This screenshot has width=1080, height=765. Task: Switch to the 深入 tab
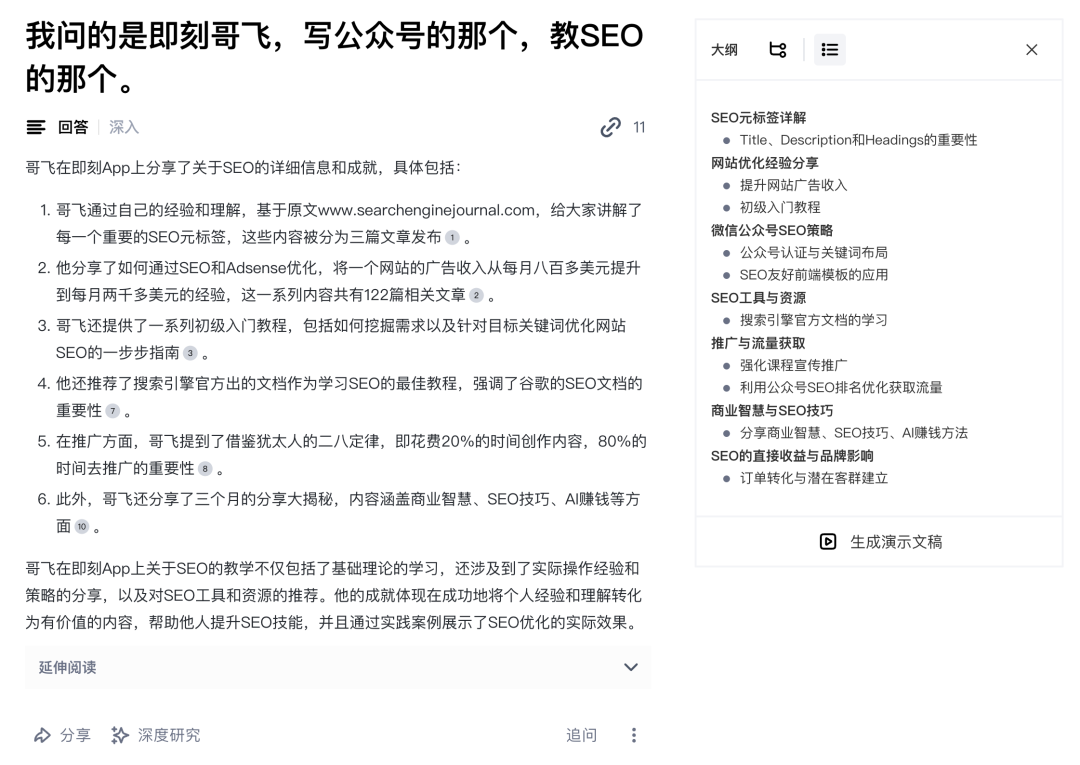coord(124,127)
